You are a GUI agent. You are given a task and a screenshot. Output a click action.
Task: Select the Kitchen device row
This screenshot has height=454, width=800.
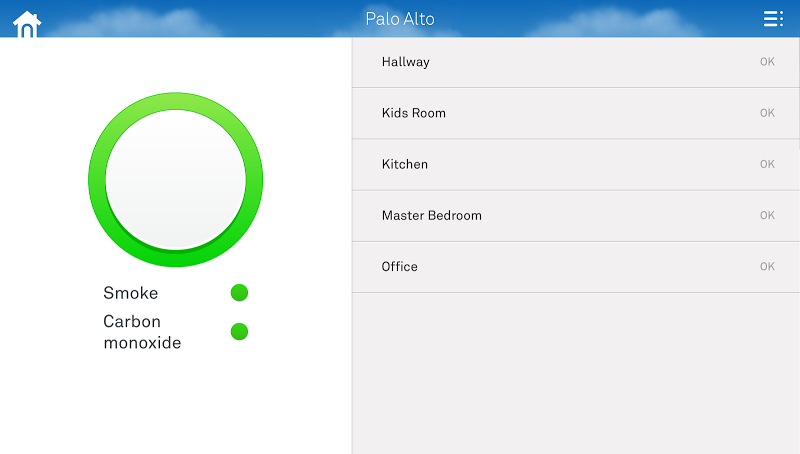[576, 165]
